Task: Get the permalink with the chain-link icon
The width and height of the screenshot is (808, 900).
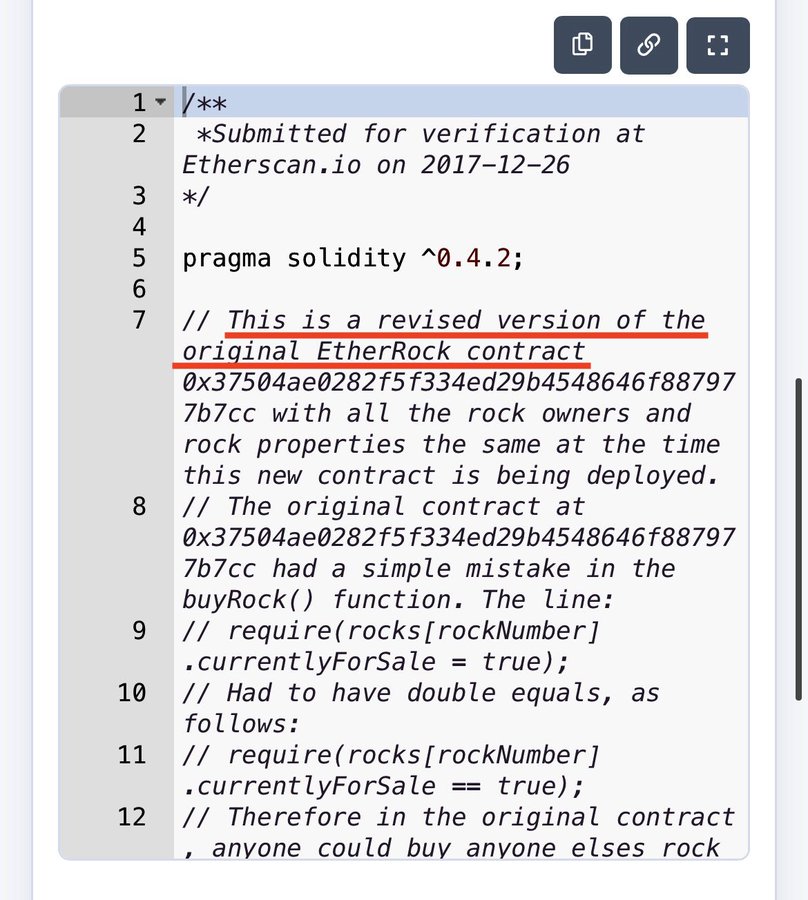Action: click(x=649, y=45)
